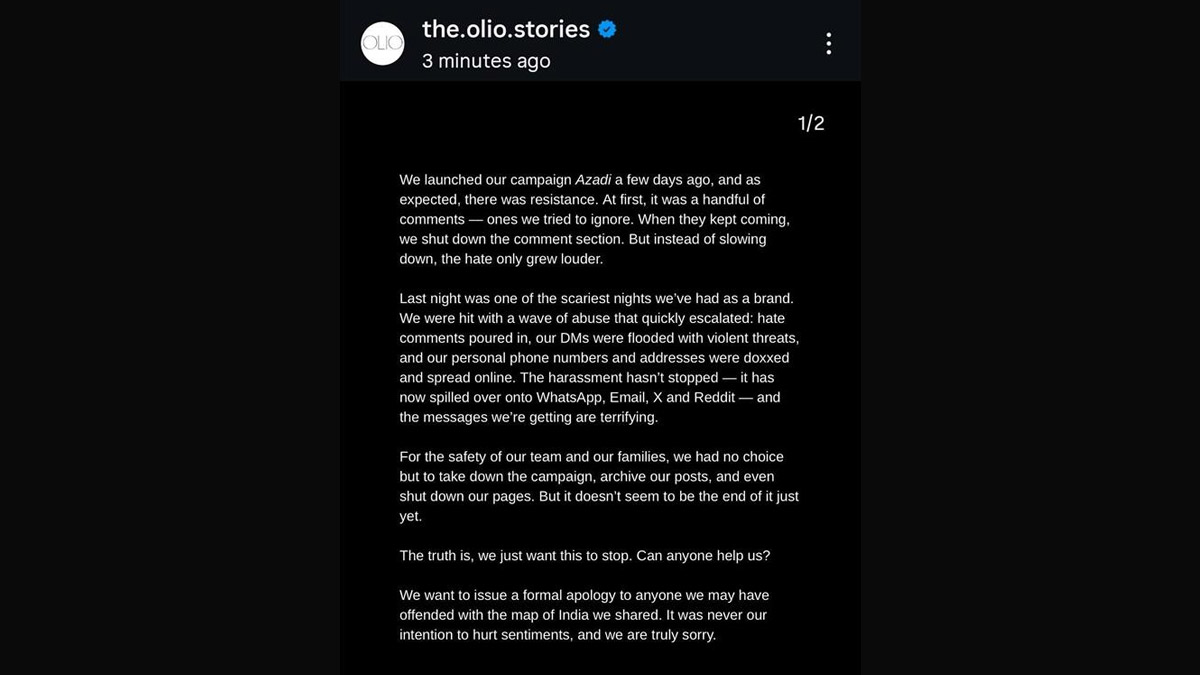This screenshot has height=675, width=1200.
Task: Click the paragraph starting "For the safety"
Action: click(598, 486)
